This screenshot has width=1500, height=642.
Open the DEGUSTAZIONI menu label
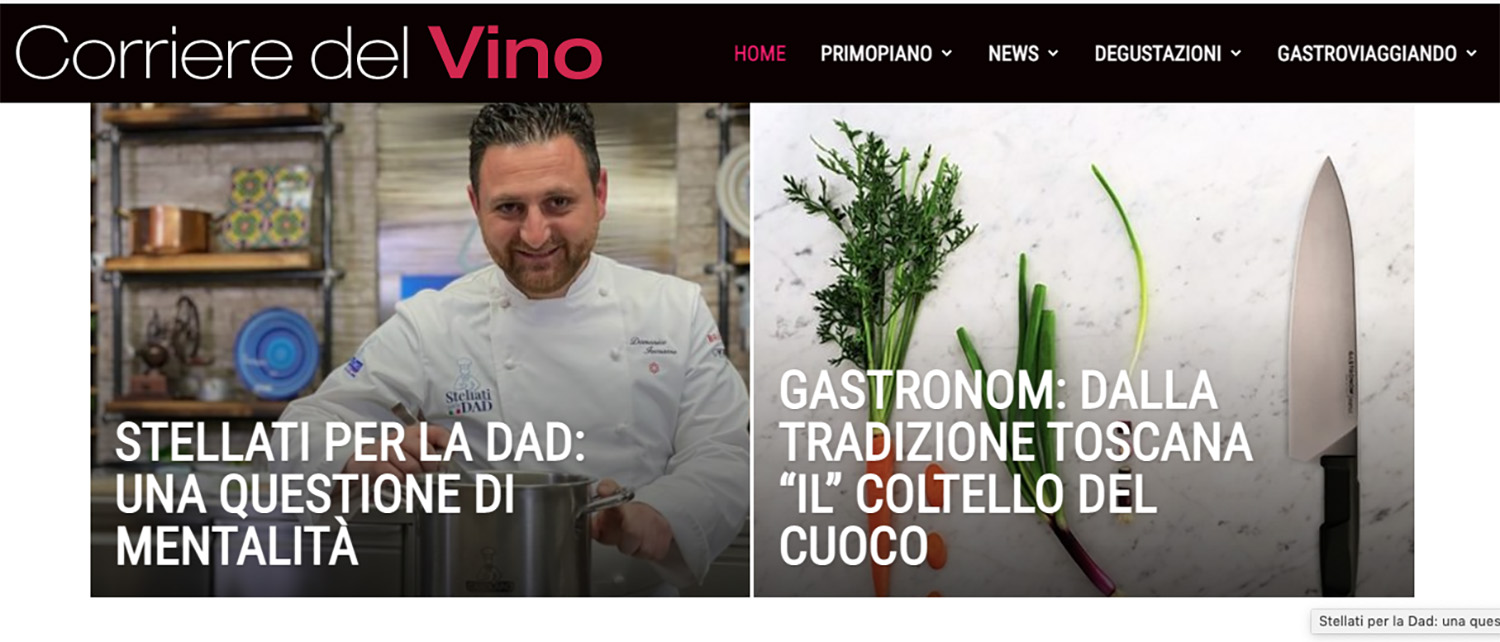[x=1158, y=54]
